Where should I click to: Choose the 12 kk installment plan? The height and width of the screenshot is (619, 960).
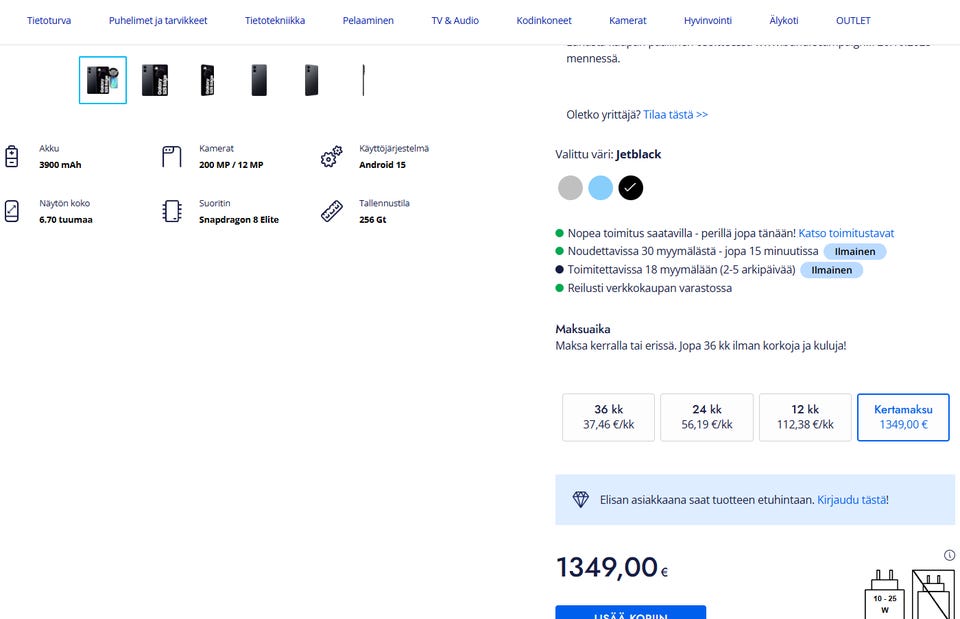click(x=805, y=417)
